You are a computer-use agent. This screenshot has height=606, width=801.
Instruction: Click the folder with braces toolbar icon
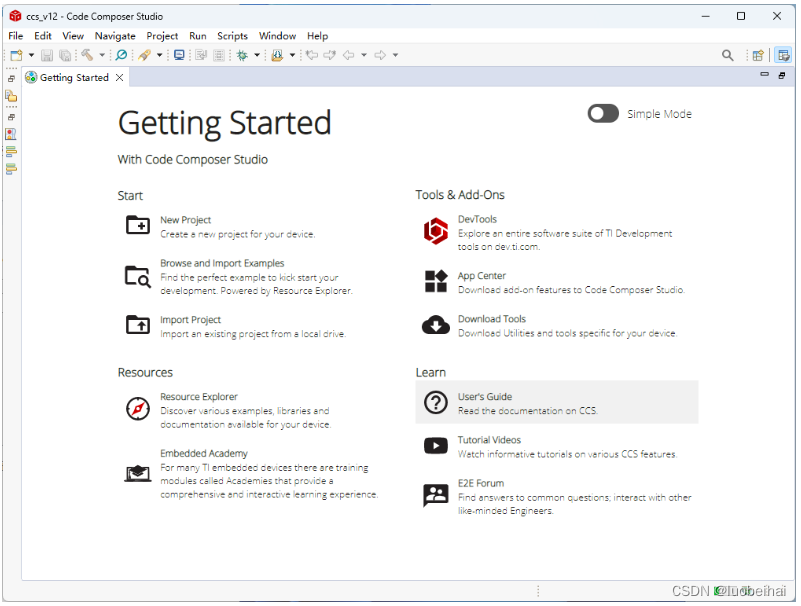tap(277, 55)
